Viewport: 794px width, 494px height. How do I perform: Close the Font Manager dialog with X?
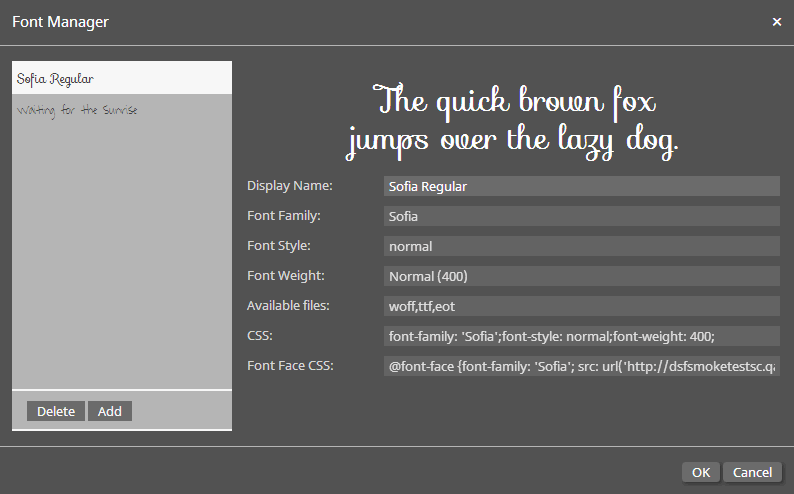coord(776,22)
